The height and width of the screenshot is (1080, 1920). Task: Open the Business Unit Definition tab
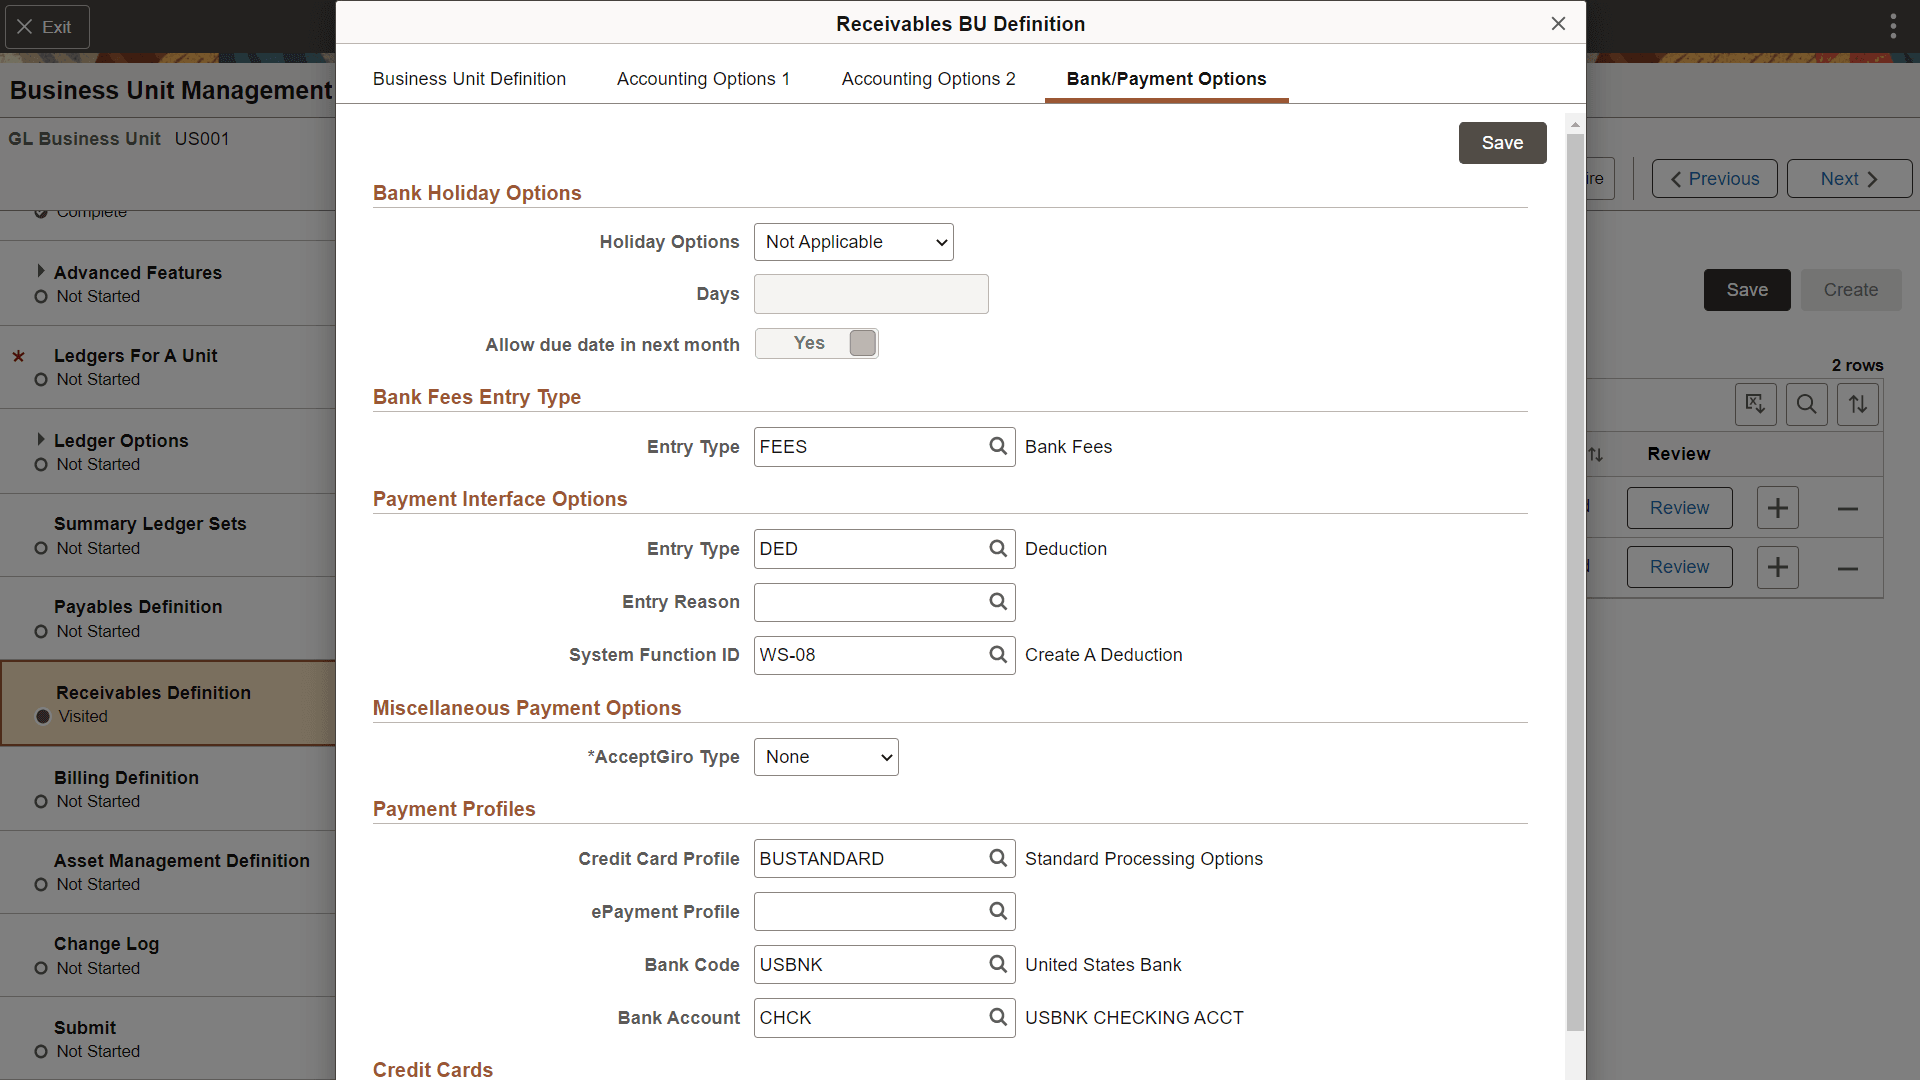point(469,79)
